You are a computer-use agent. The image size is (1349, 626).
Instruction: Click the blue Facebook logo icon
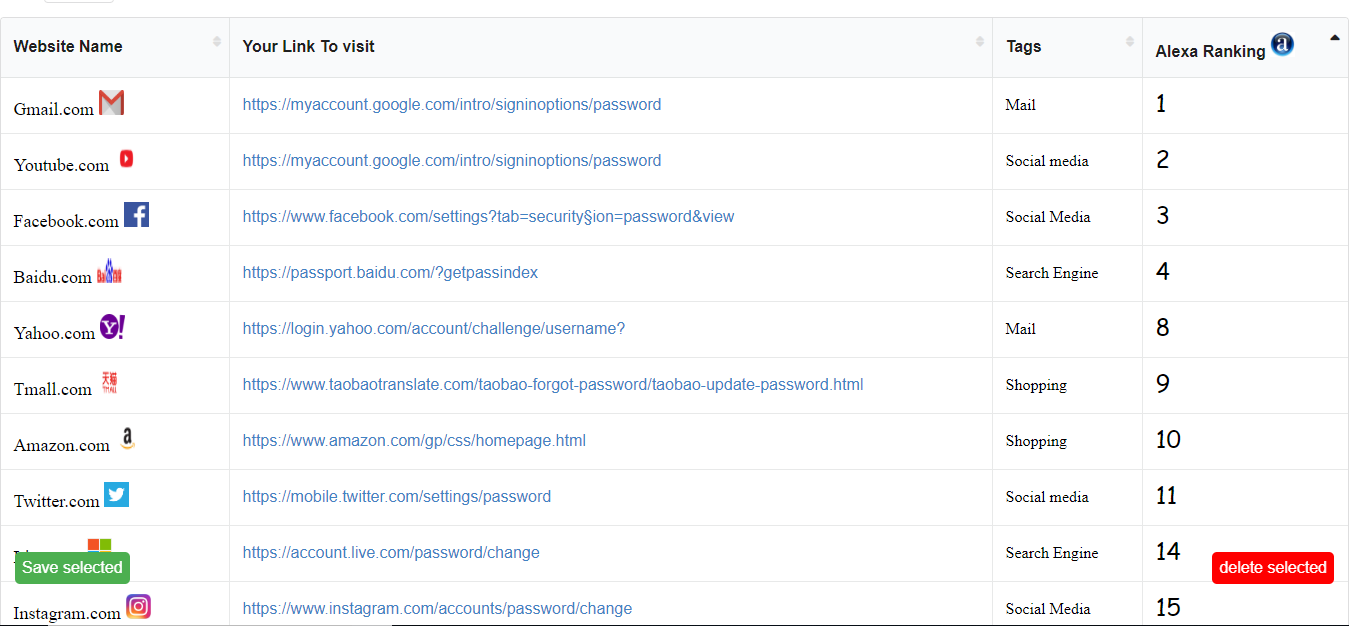136,214
